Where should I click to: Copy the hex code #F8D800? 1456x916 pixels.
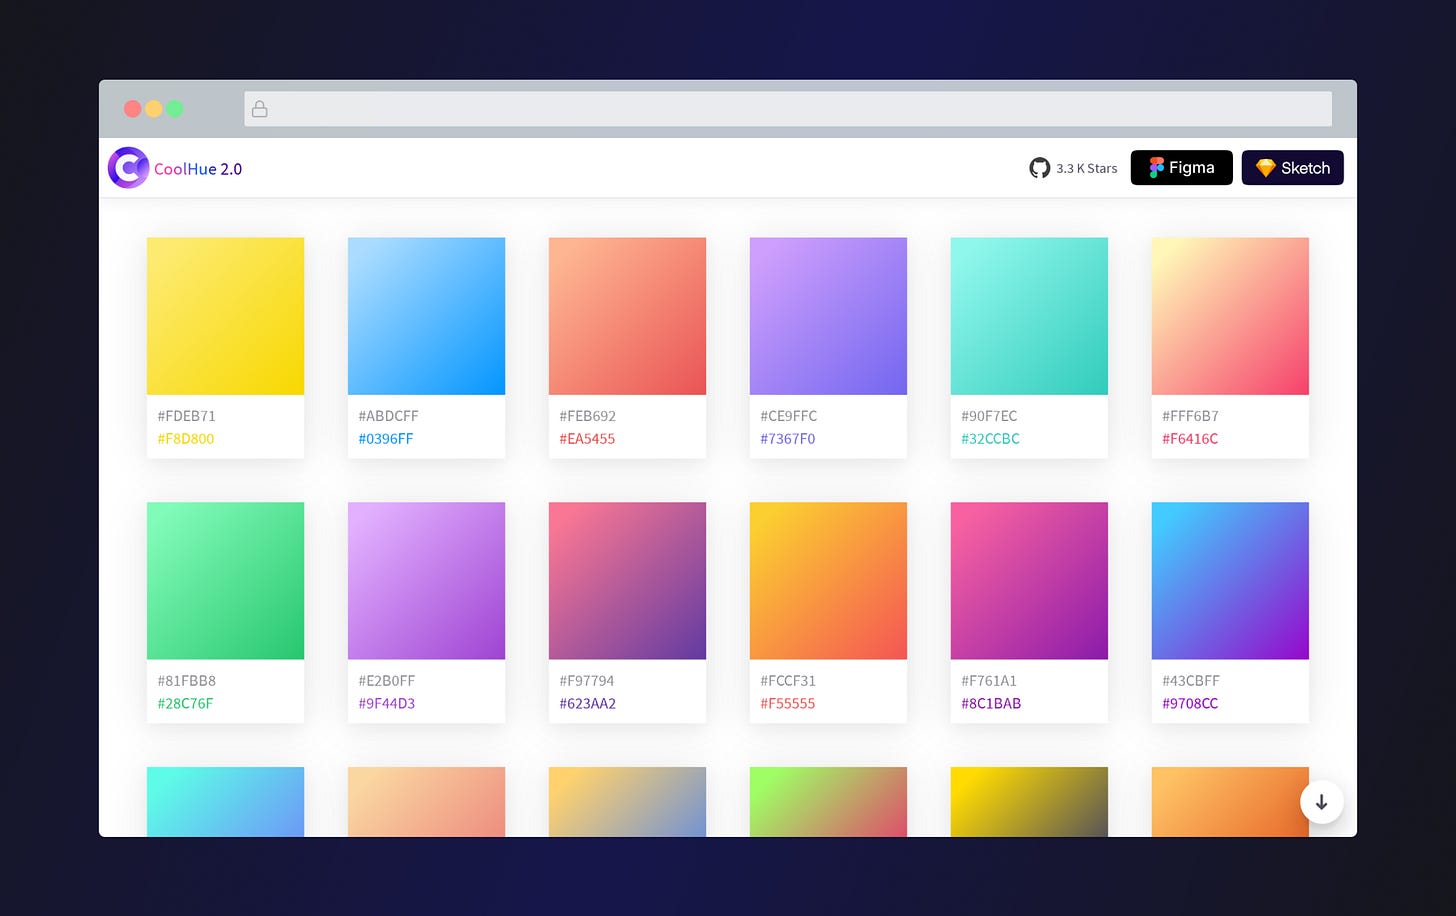pos(186,439)
